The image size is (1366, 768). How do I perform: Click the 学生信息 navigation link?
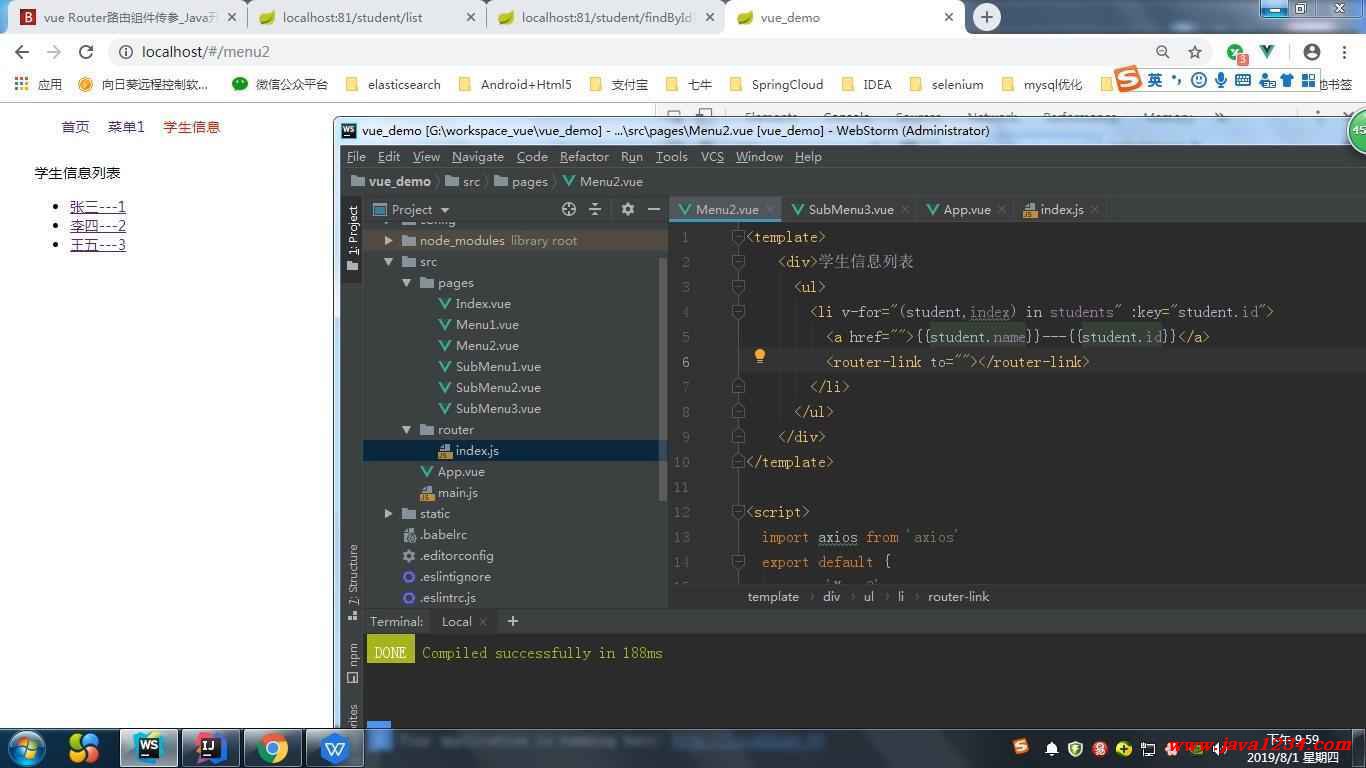[x=192, y=127]
